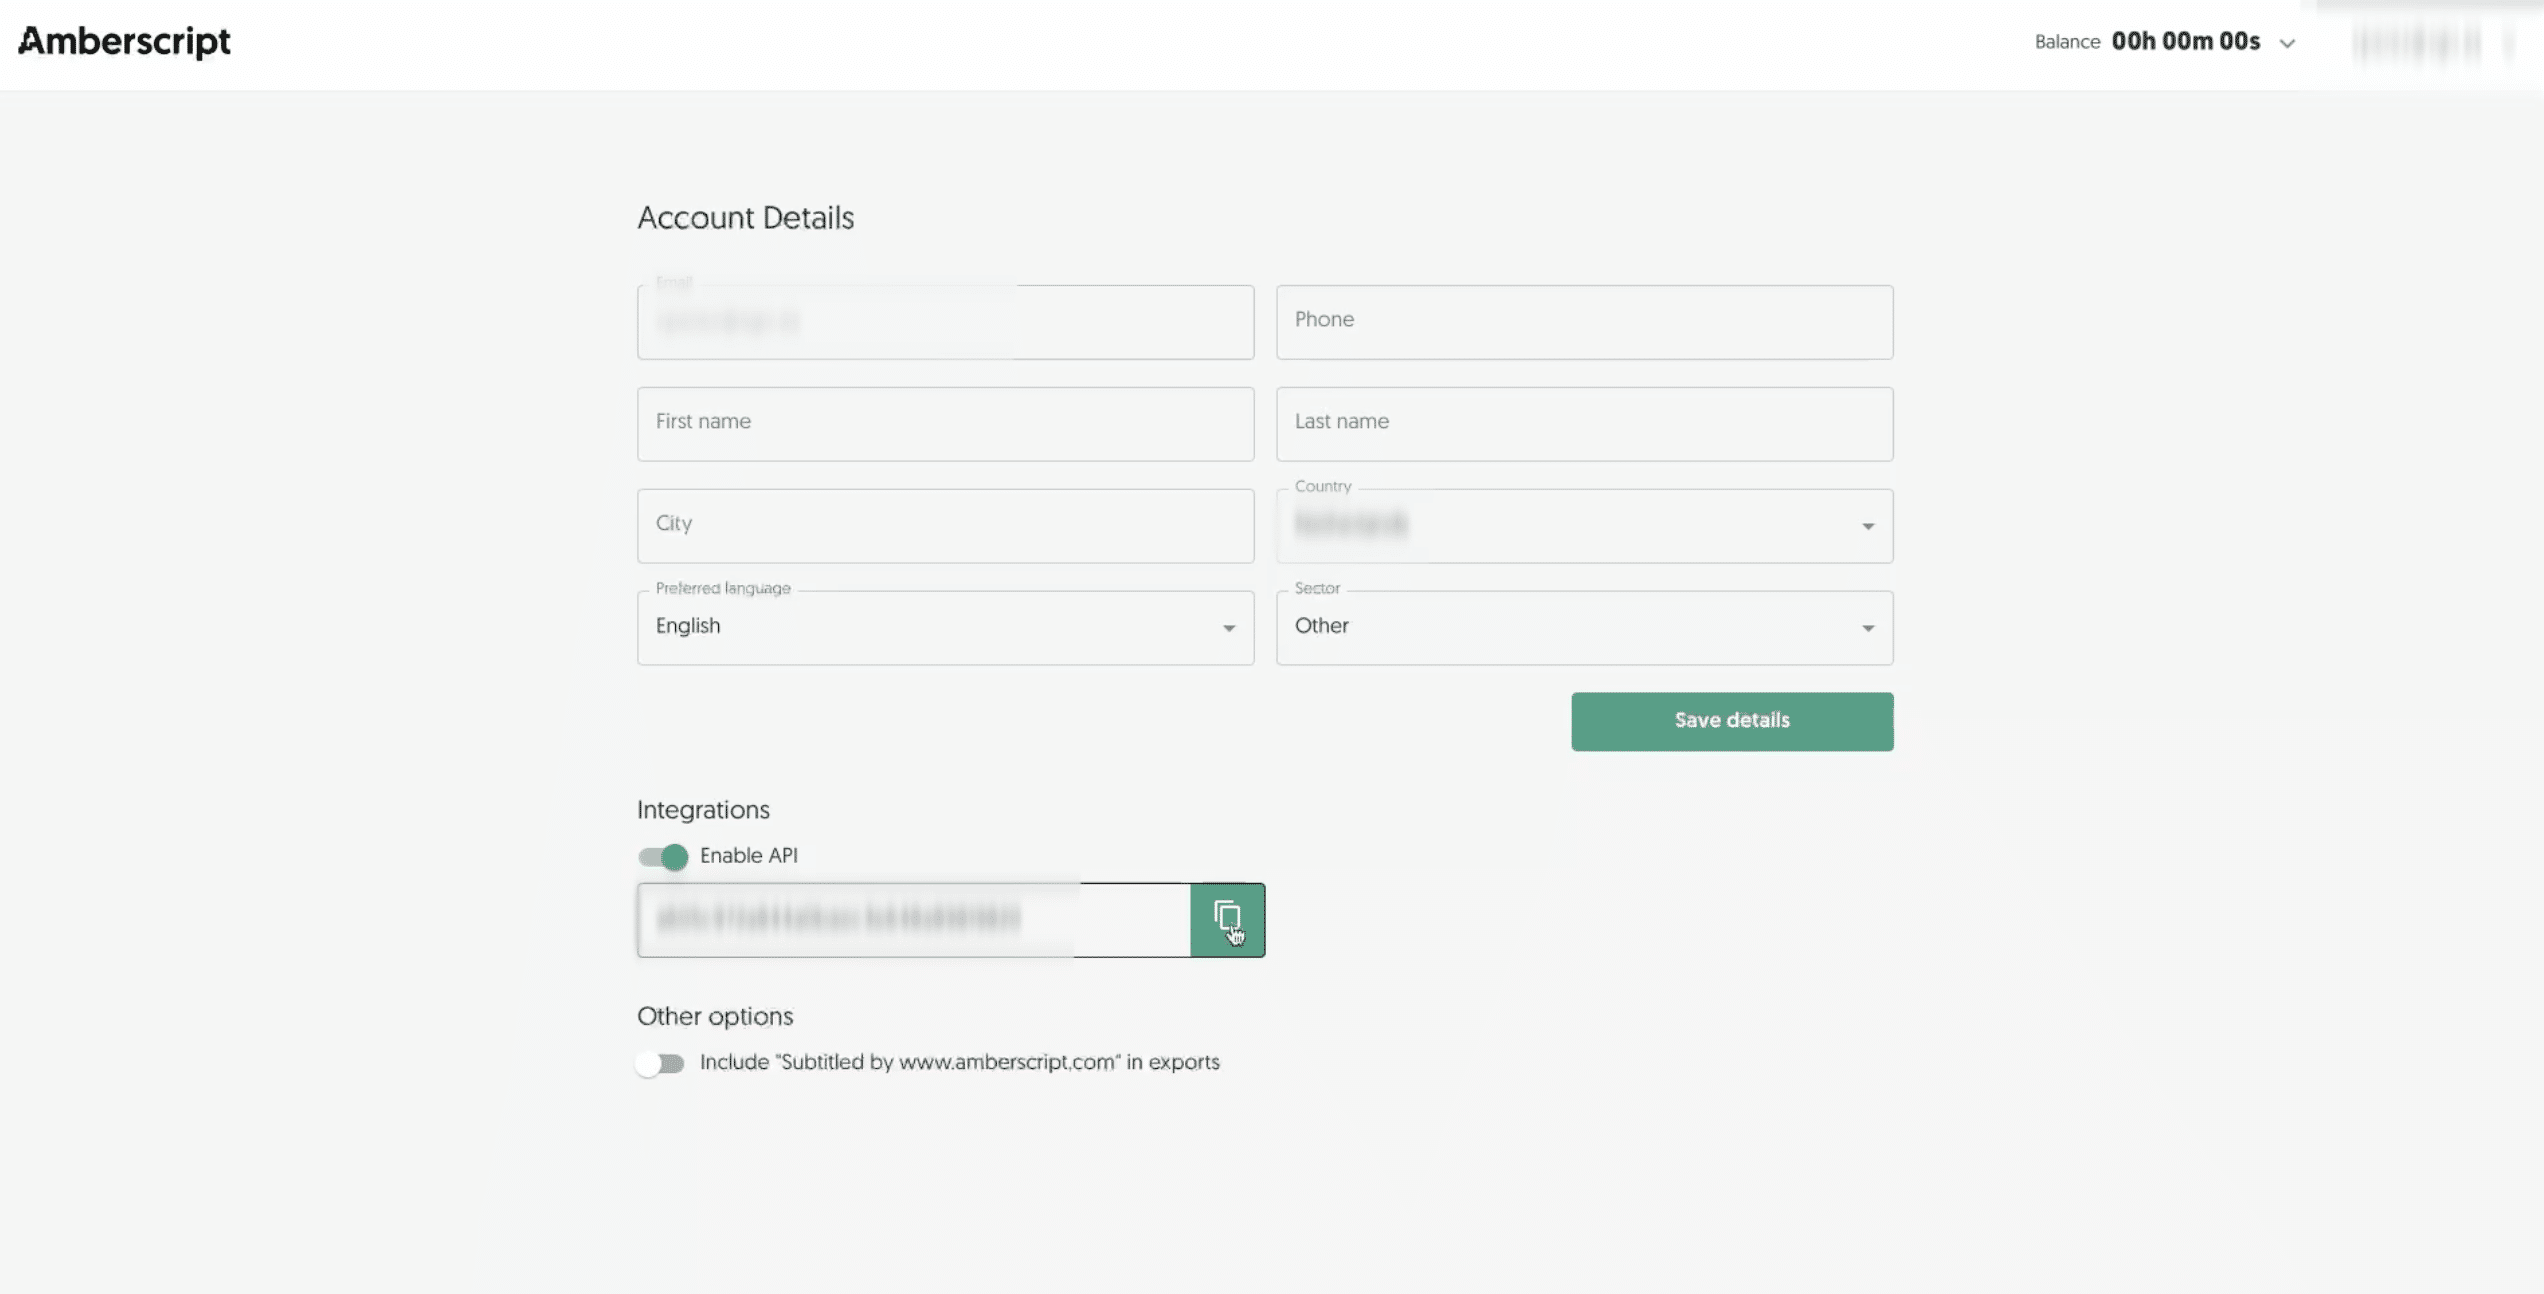Screen dimensions: 2544x1294
Task: Open the Sector dropdown
Action: point(1584,628)
